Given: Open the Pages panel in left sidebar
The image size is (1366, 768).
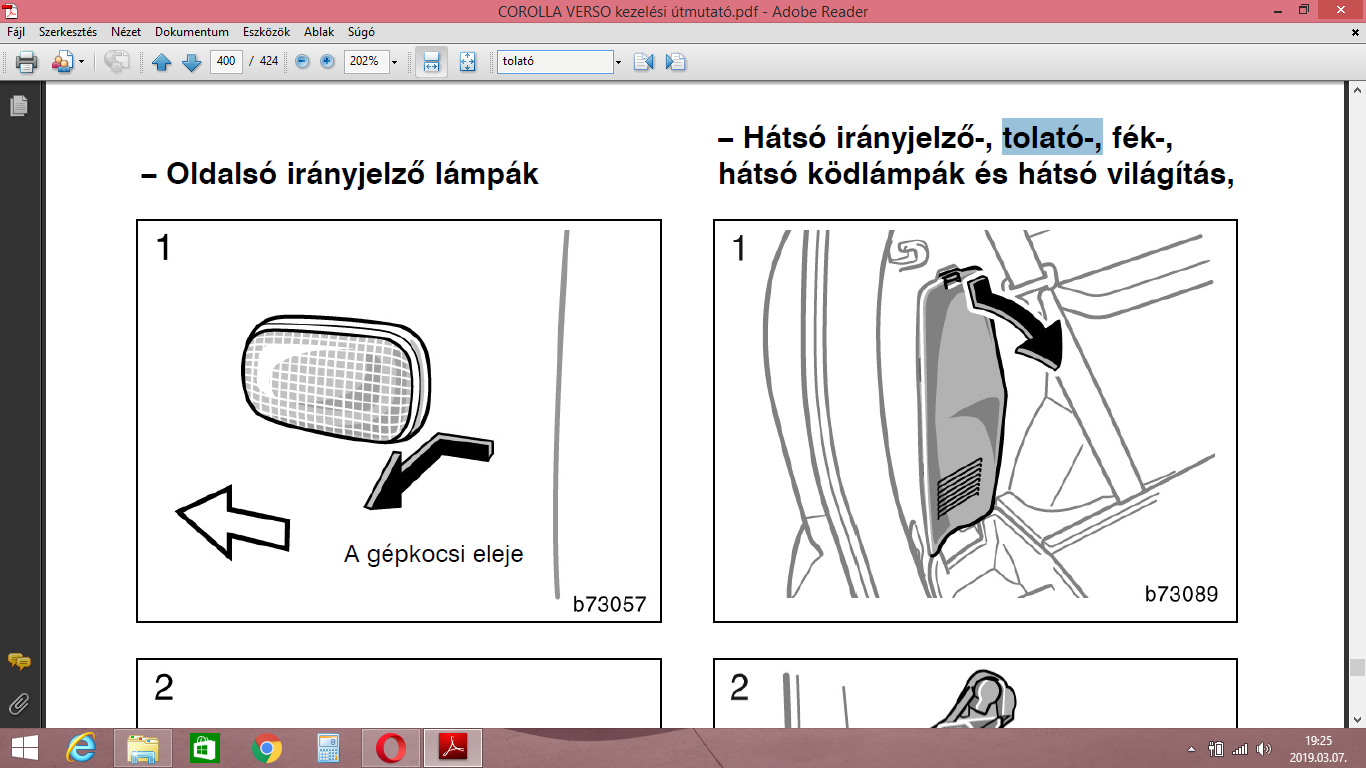Looking at the screenshot, I should click(x=19, y=106).
